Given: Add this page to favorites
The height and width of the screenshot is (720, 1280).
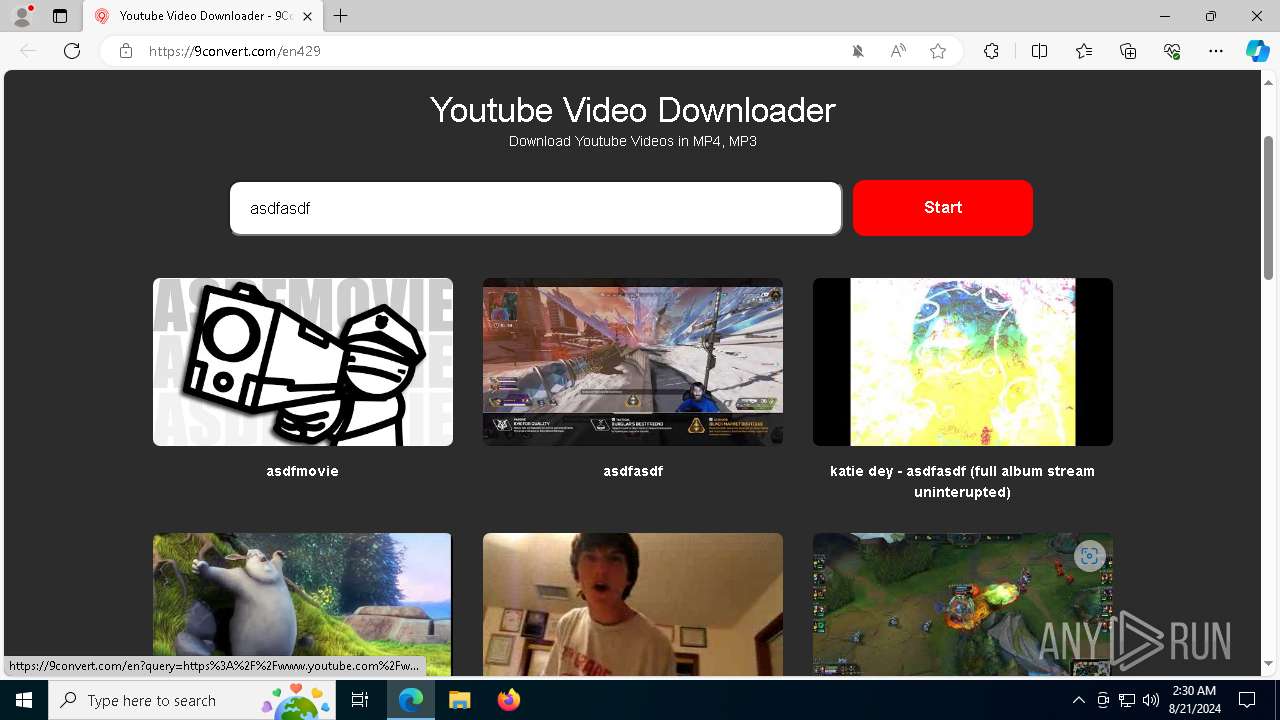Looking at the screenshot, I should pyautogui.click(x=938, y=51).
